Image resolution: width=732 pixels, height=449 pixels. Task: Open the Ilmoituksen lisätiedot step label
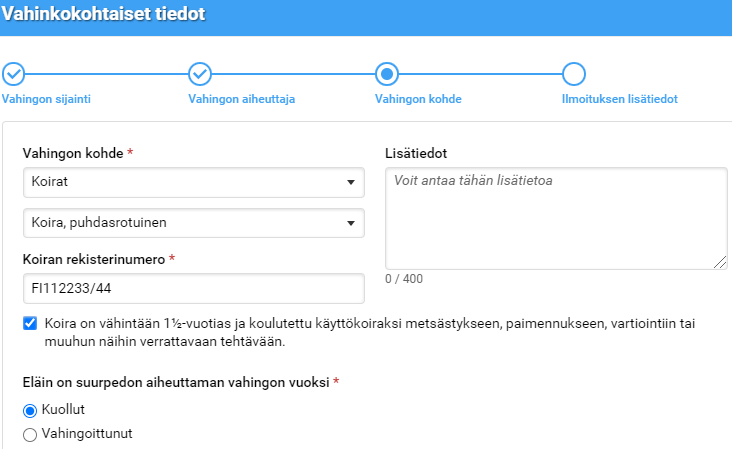pos(620,99)
